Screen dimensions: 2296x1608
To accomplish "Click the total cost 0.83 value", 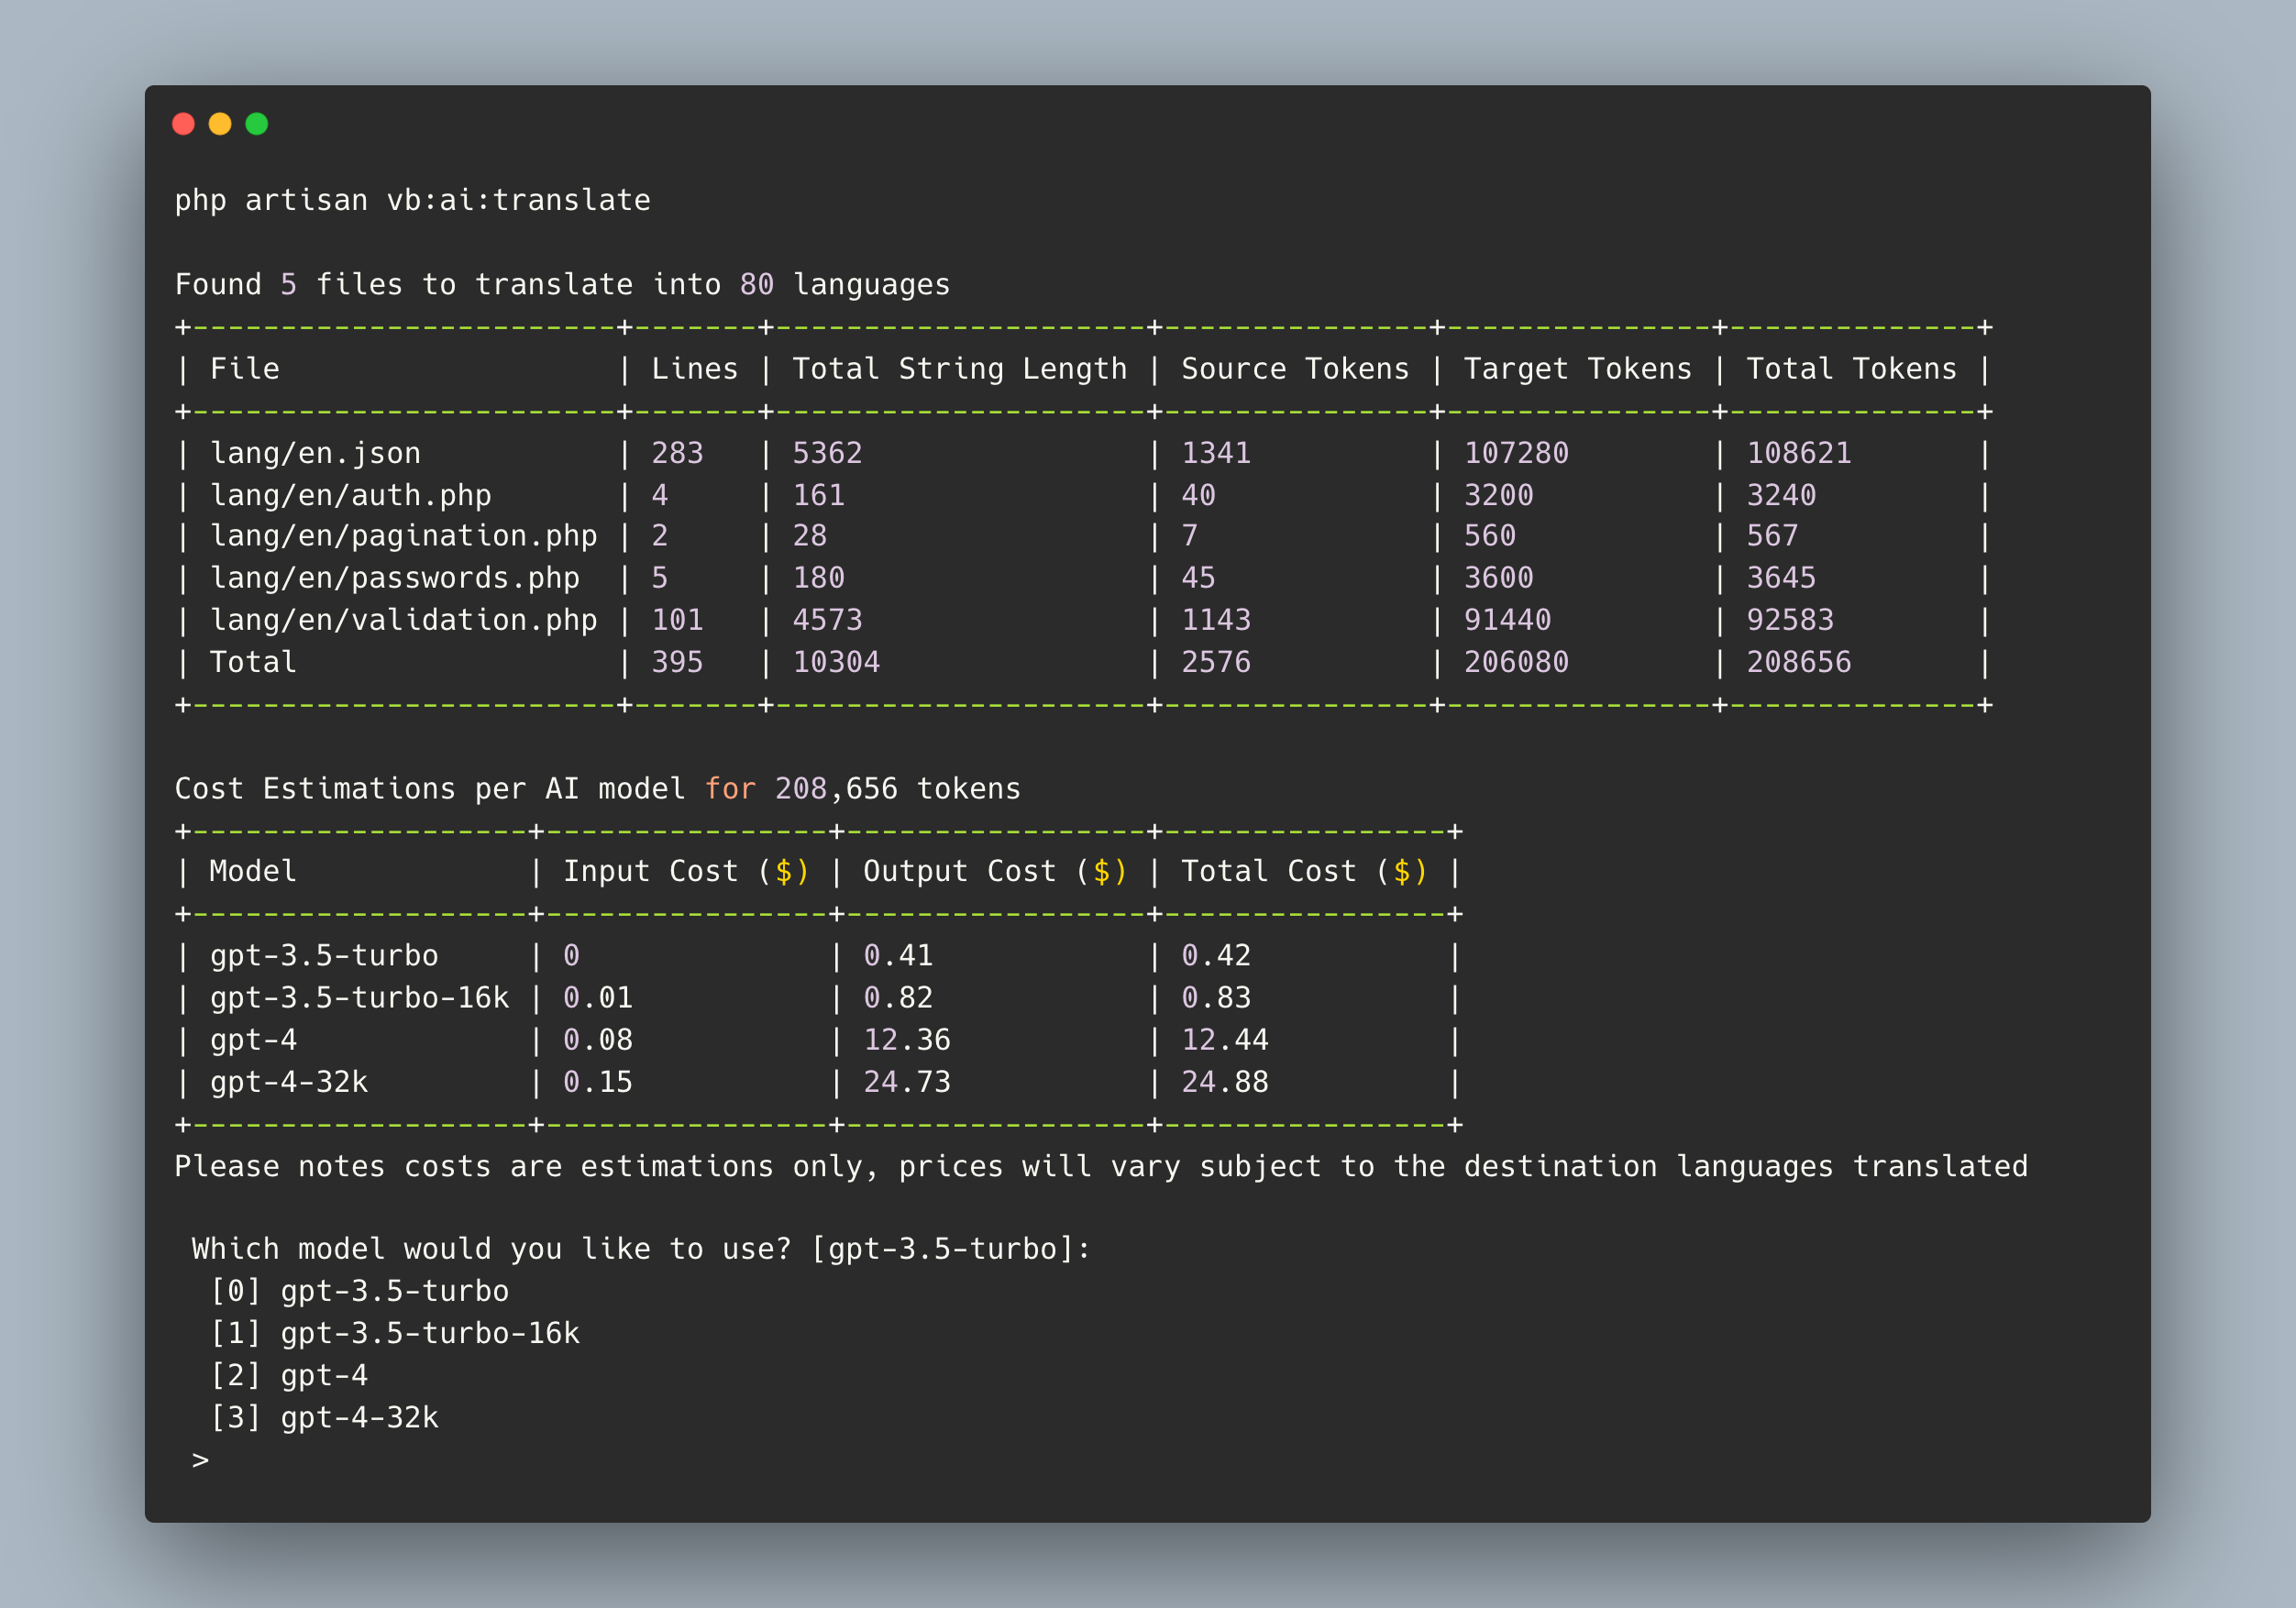I will (x=1216, y=999).
